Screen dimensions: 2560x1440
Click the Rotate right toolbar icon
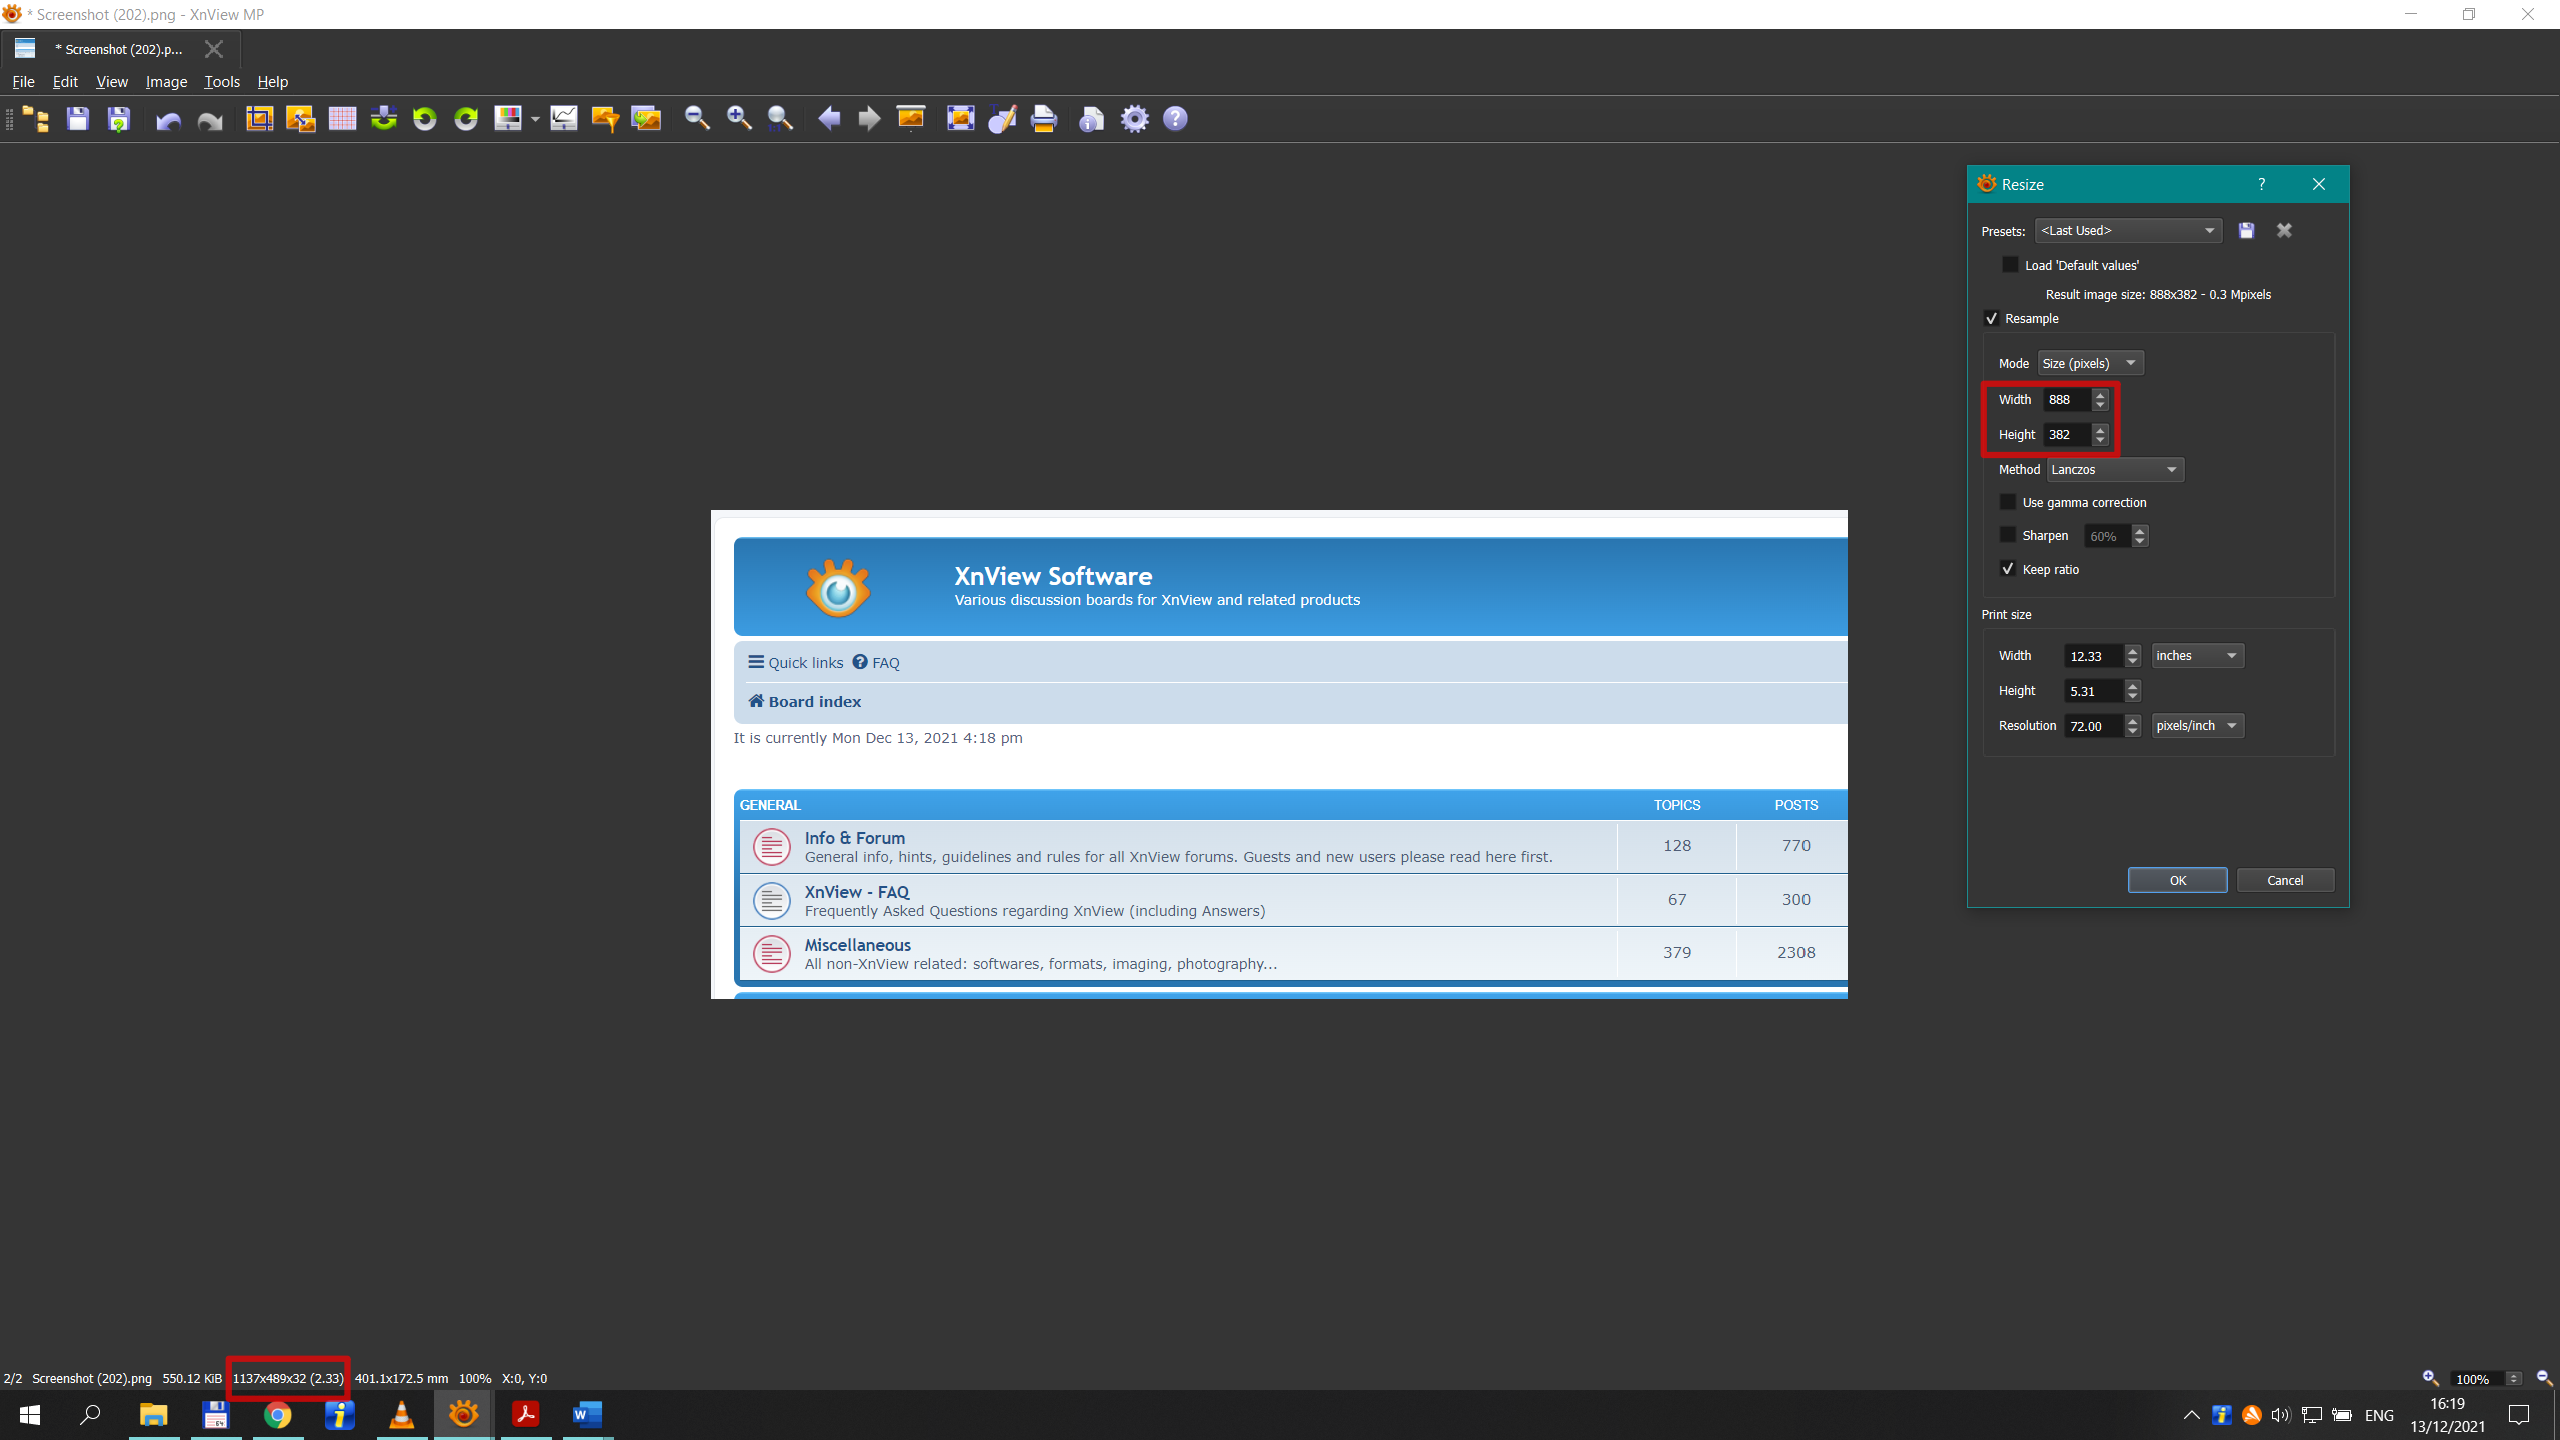pos(466,119)
